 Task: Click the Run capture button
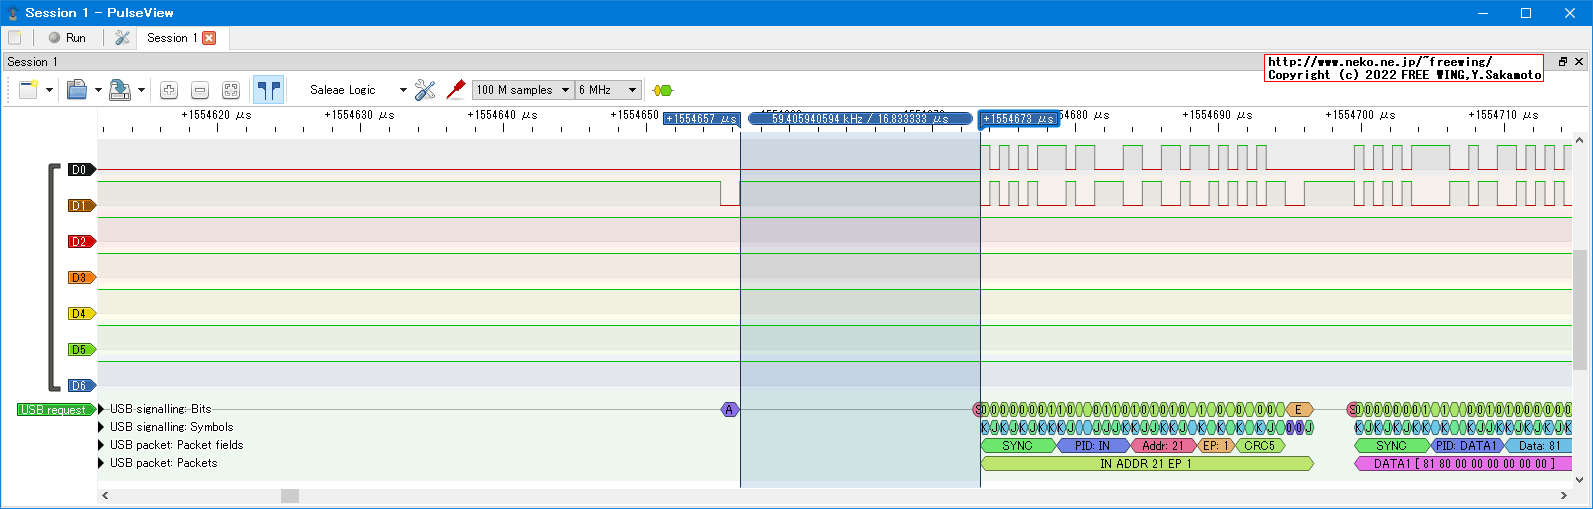point(67,38)
